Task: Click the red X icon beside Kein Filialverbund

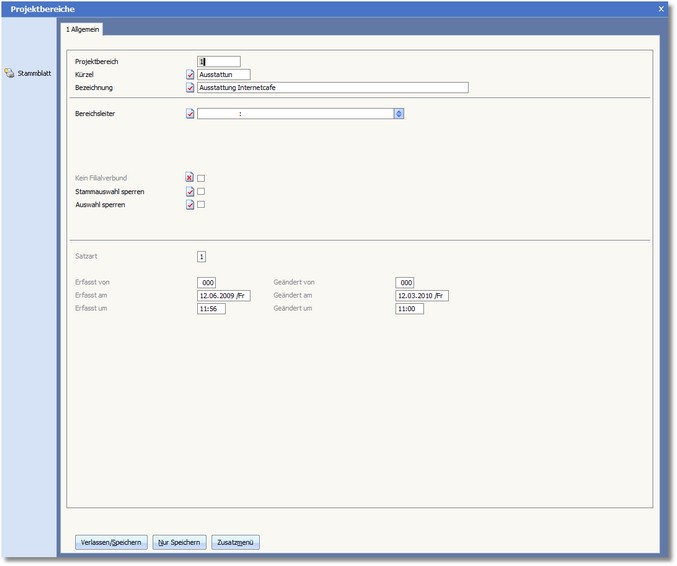Action: pyautogui.click(x=190, y=178)
